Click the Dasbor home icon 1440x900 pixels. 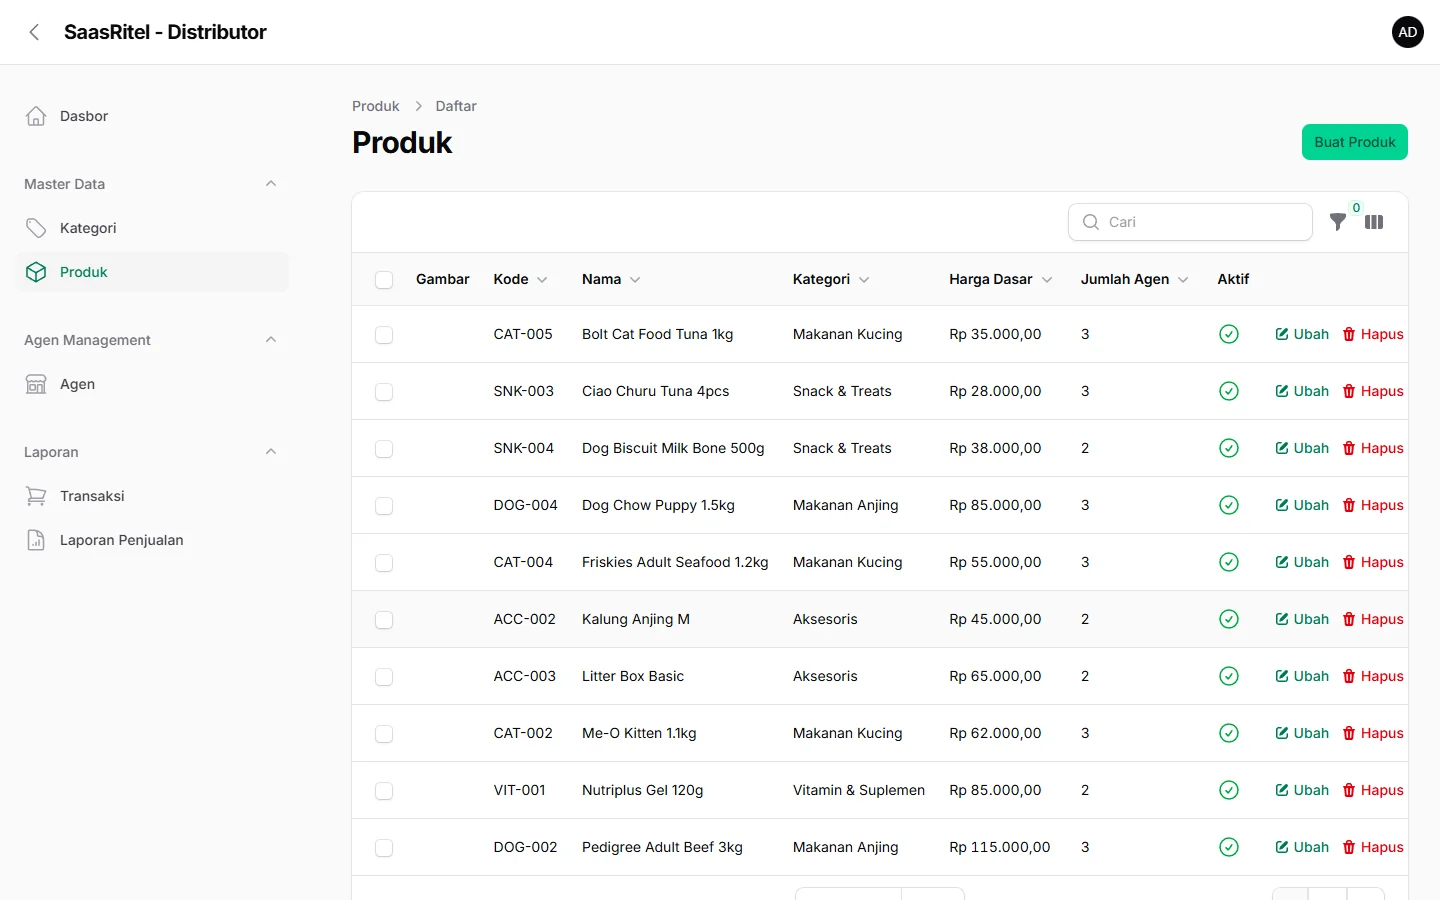[x=36, y=116]
